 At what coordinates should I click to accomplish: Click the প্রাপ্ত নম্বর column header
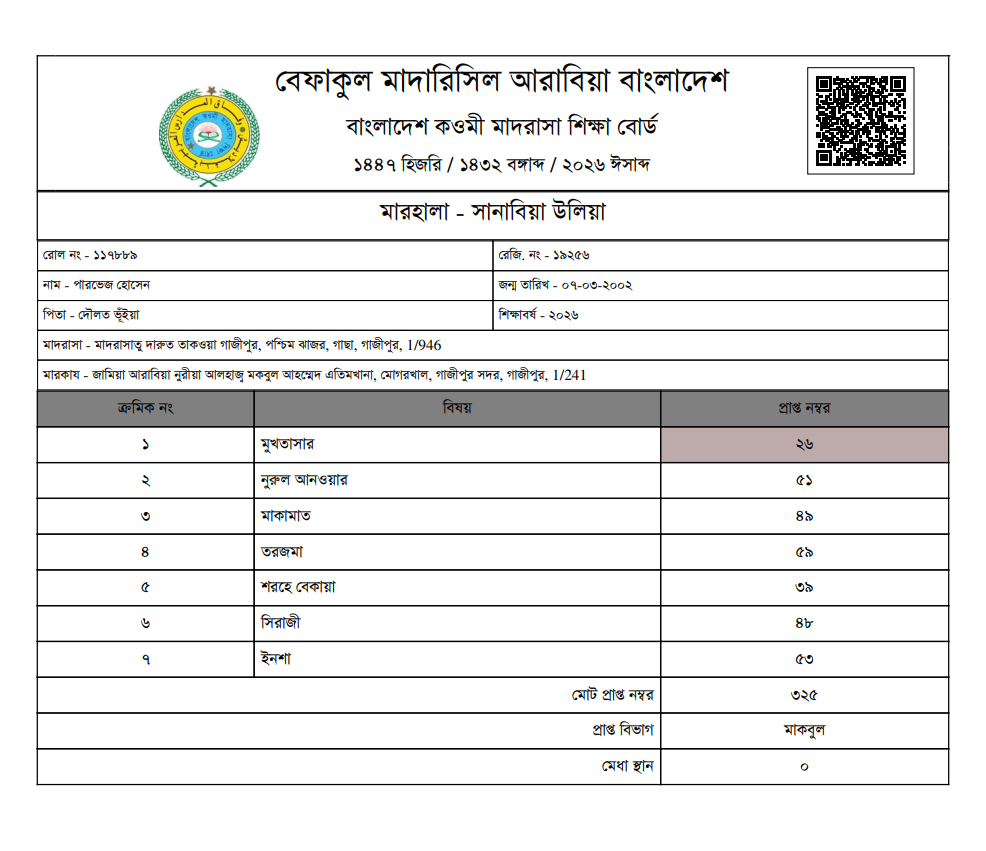pyautogui.click(x=804, y=408)
